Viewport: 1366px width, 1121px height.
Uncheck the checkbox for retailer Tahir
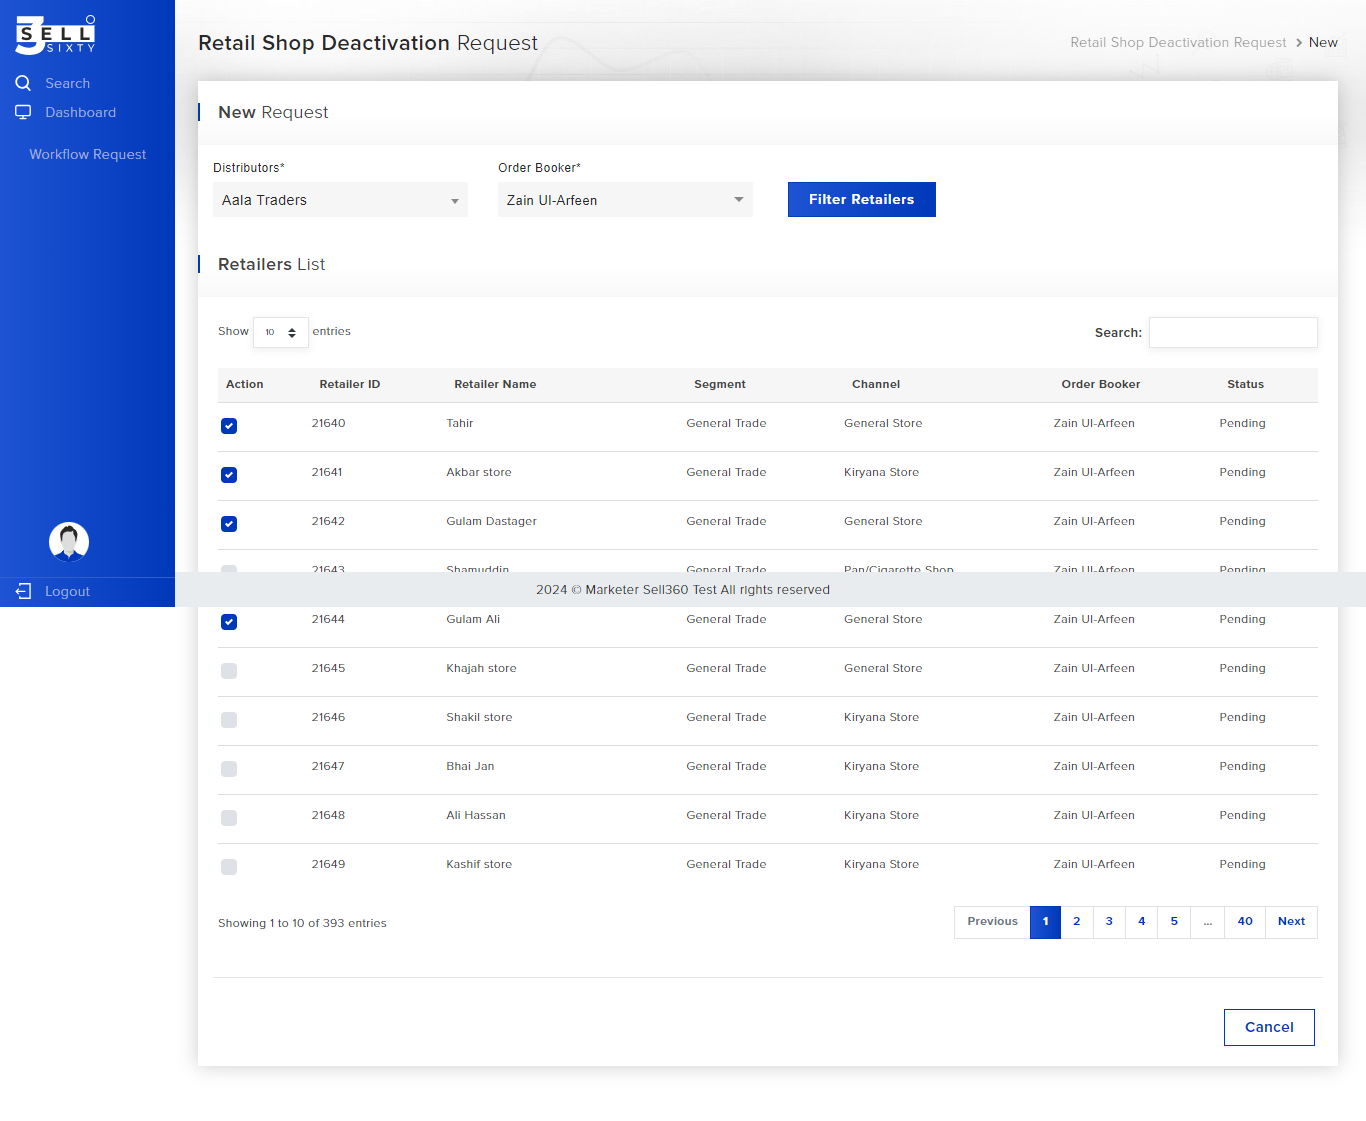point(229,426)
